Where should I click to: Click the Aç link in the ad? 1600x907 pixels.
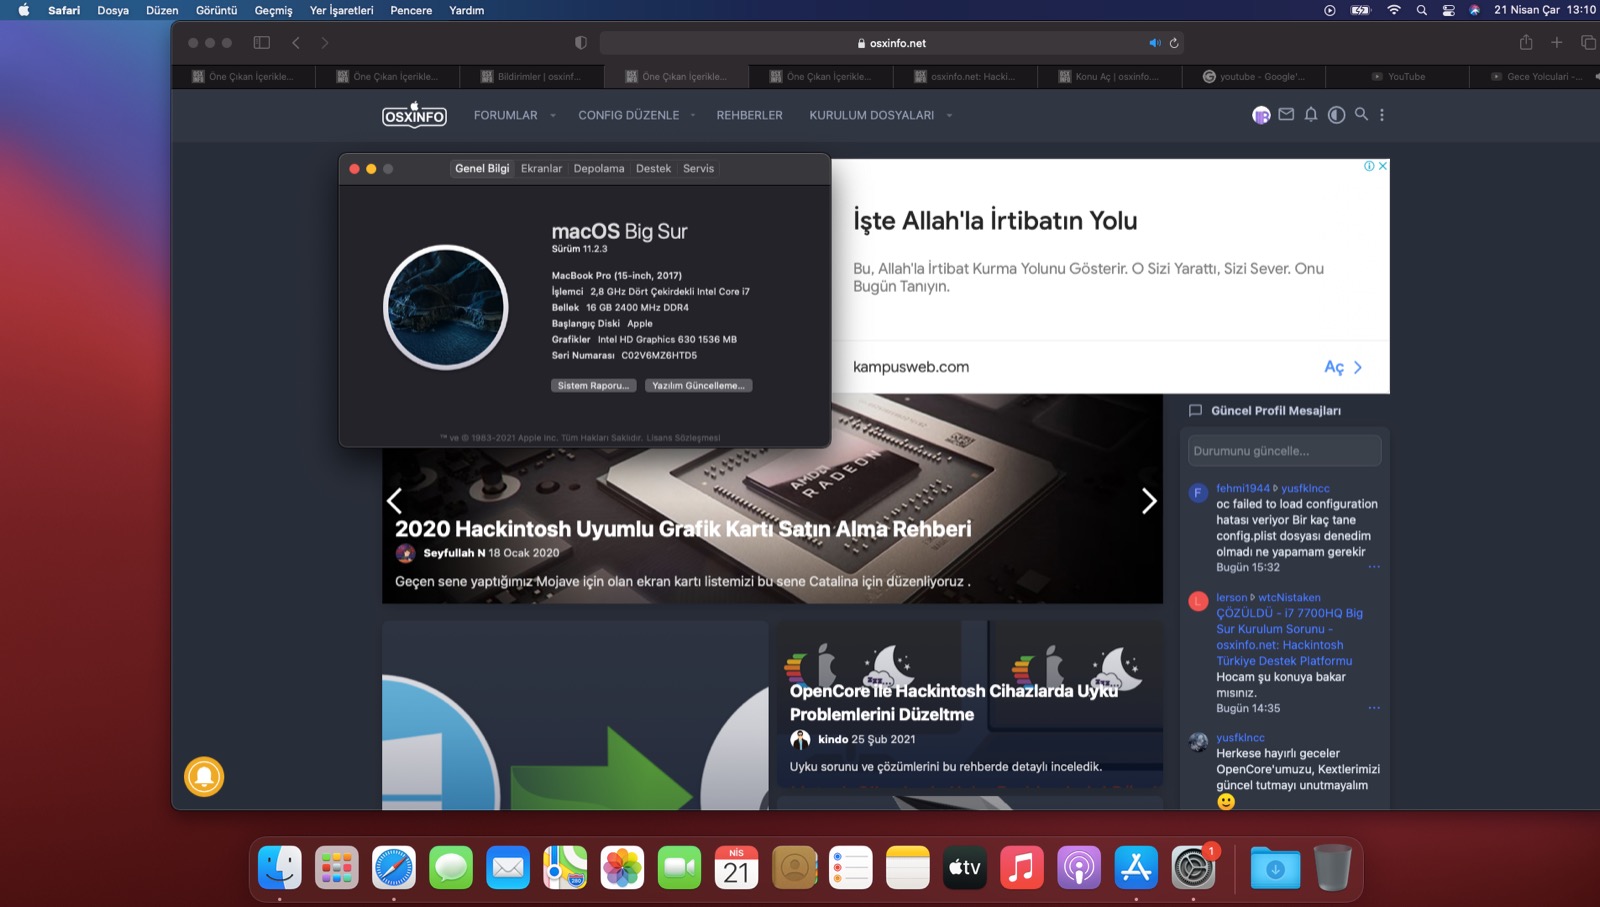pyautogui.click(x=1343, y=367)
